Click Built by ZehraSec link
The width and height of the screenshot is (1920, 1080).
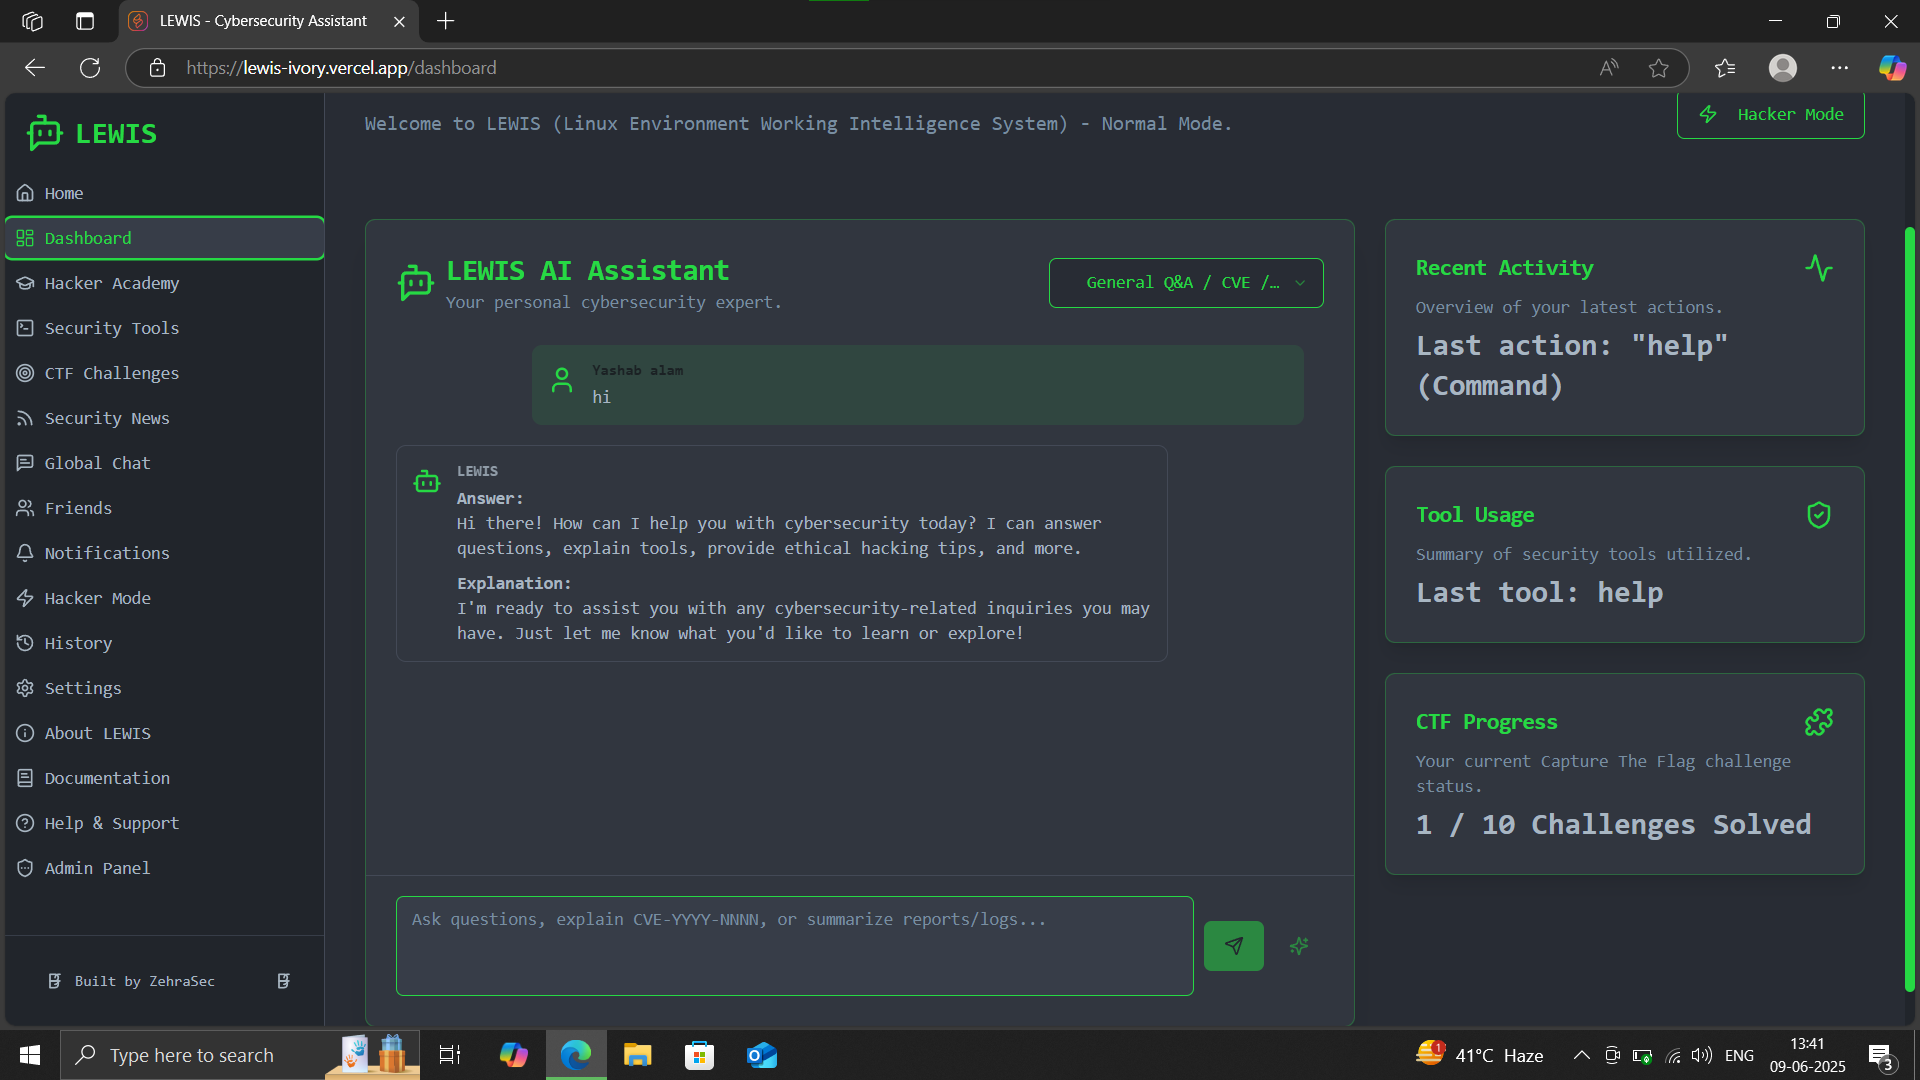coord(144,981)
